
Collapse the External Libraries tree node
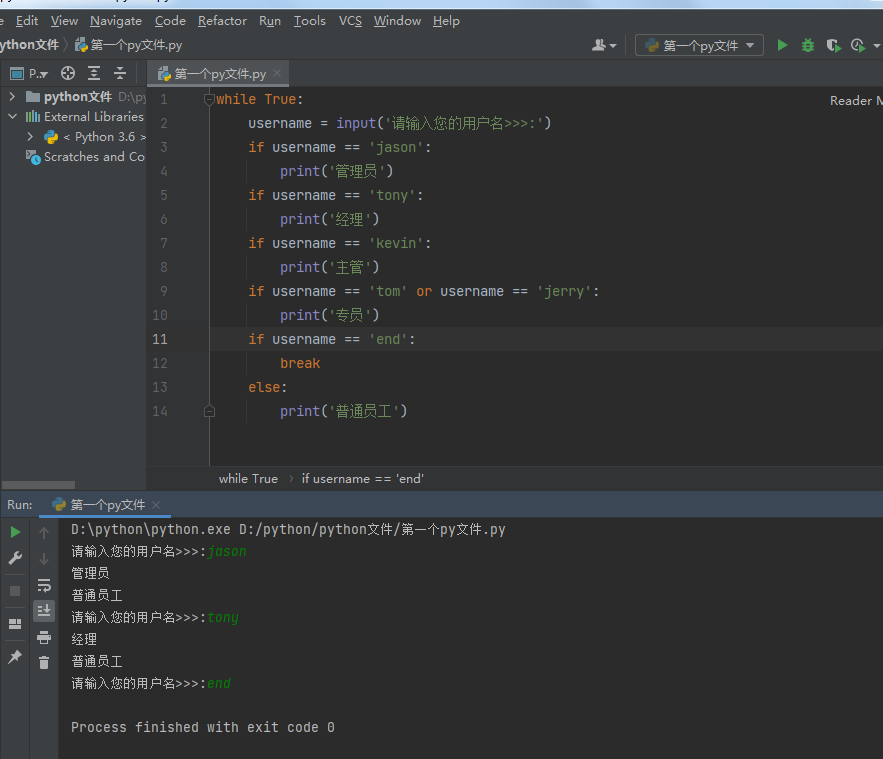(12, 117)
